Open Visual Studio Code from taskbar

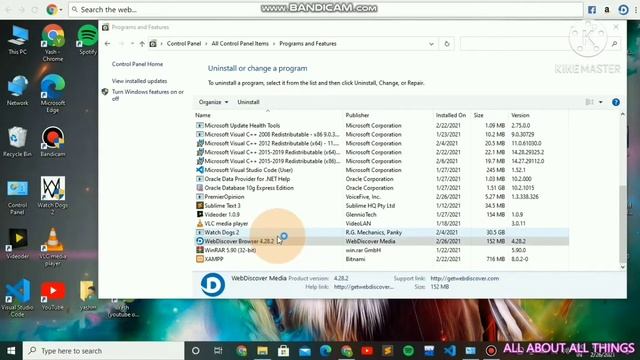point(450,351)
